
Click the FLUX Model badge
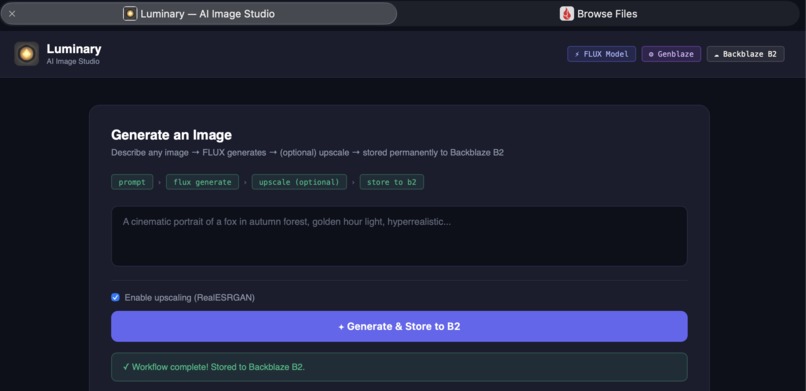click(x=601, y=54)
